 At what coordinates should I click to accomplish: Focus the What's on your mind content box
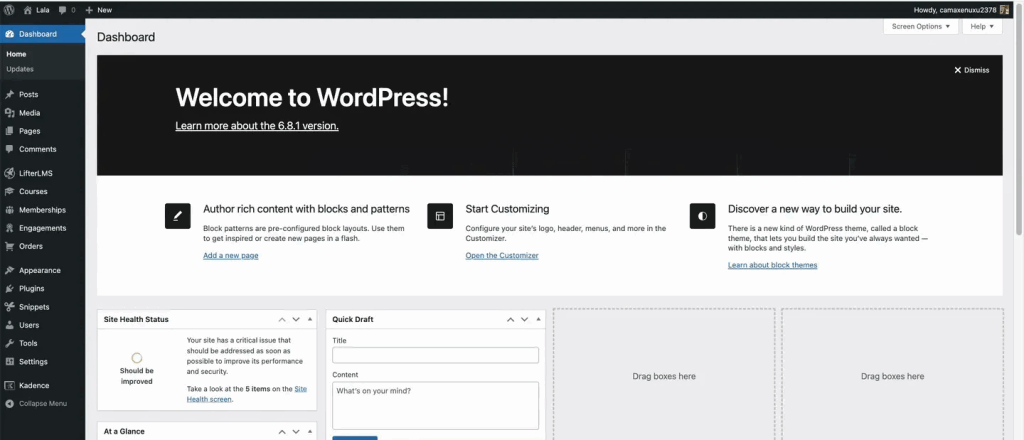436,405
